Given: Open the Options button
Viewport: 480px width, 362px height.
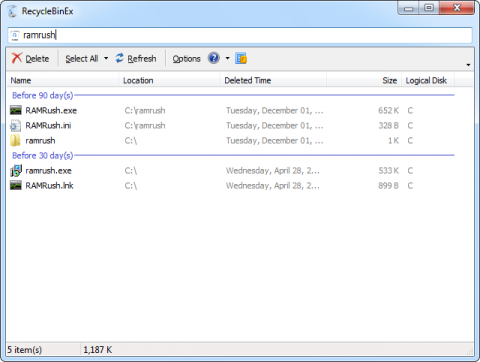Looking at the screenshot, I should click(186, 59).
